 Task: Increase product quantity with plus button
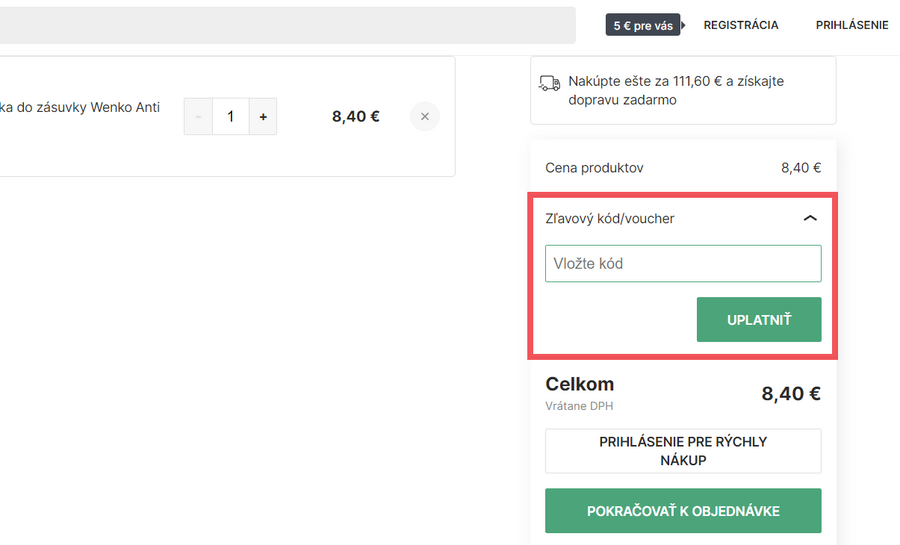click(263, 117)
